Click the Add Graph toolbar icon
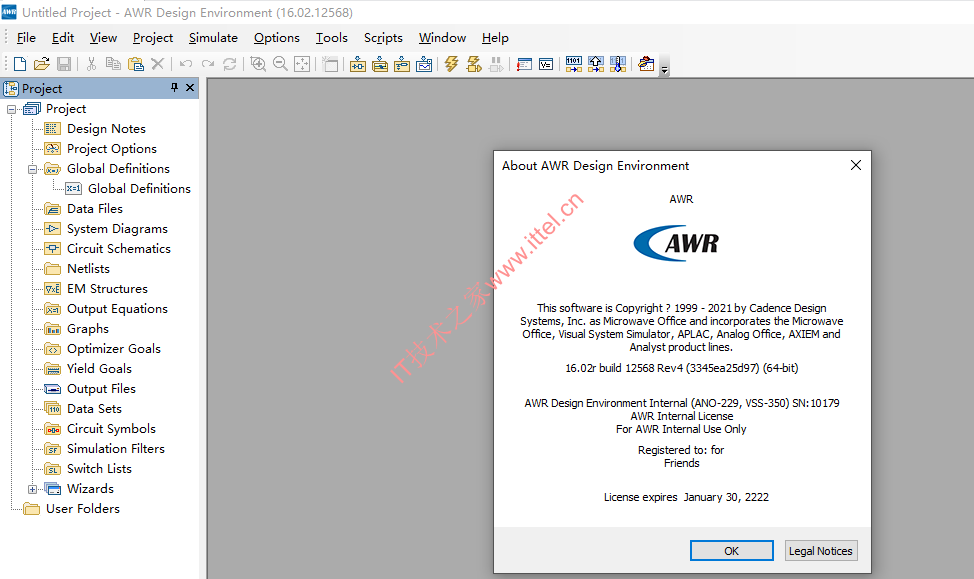The height and width of the screenshot is (579, 974). [x=424, y=64]
